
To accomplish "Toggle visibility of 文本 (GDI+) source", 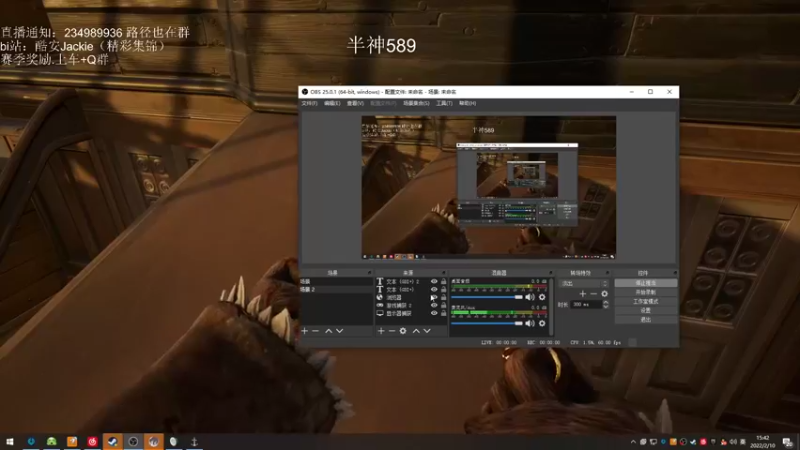I will point(434,289).
